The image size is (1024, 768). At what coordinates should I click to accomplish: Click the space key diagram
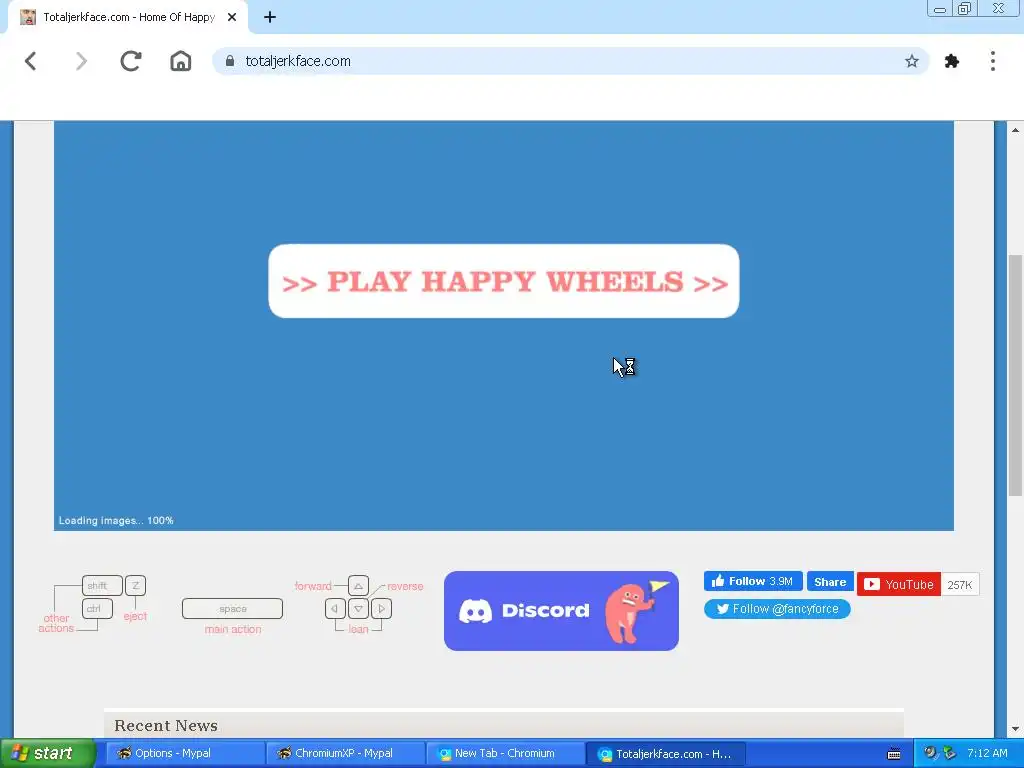click(x=232, y=609)
